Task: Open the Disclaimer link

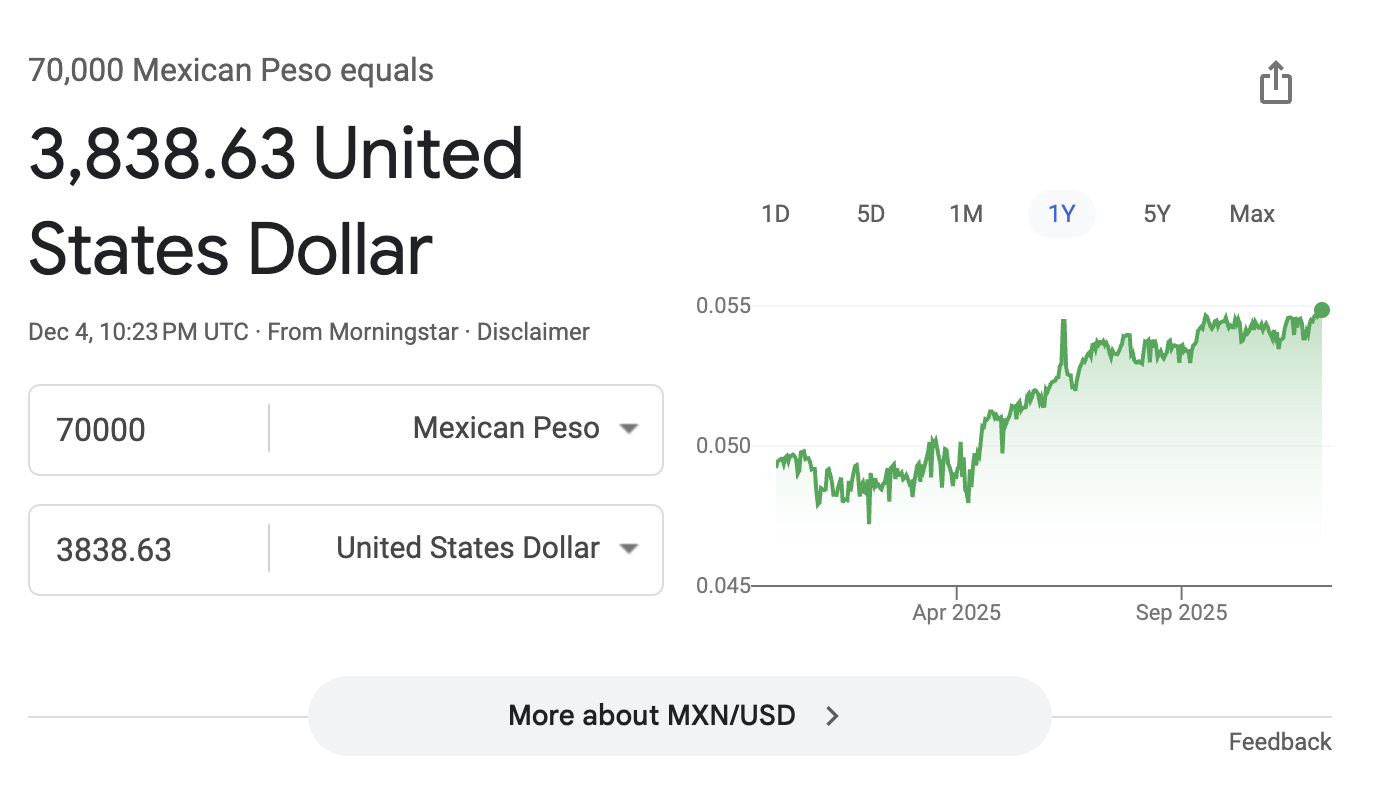Action: point(533,332)
